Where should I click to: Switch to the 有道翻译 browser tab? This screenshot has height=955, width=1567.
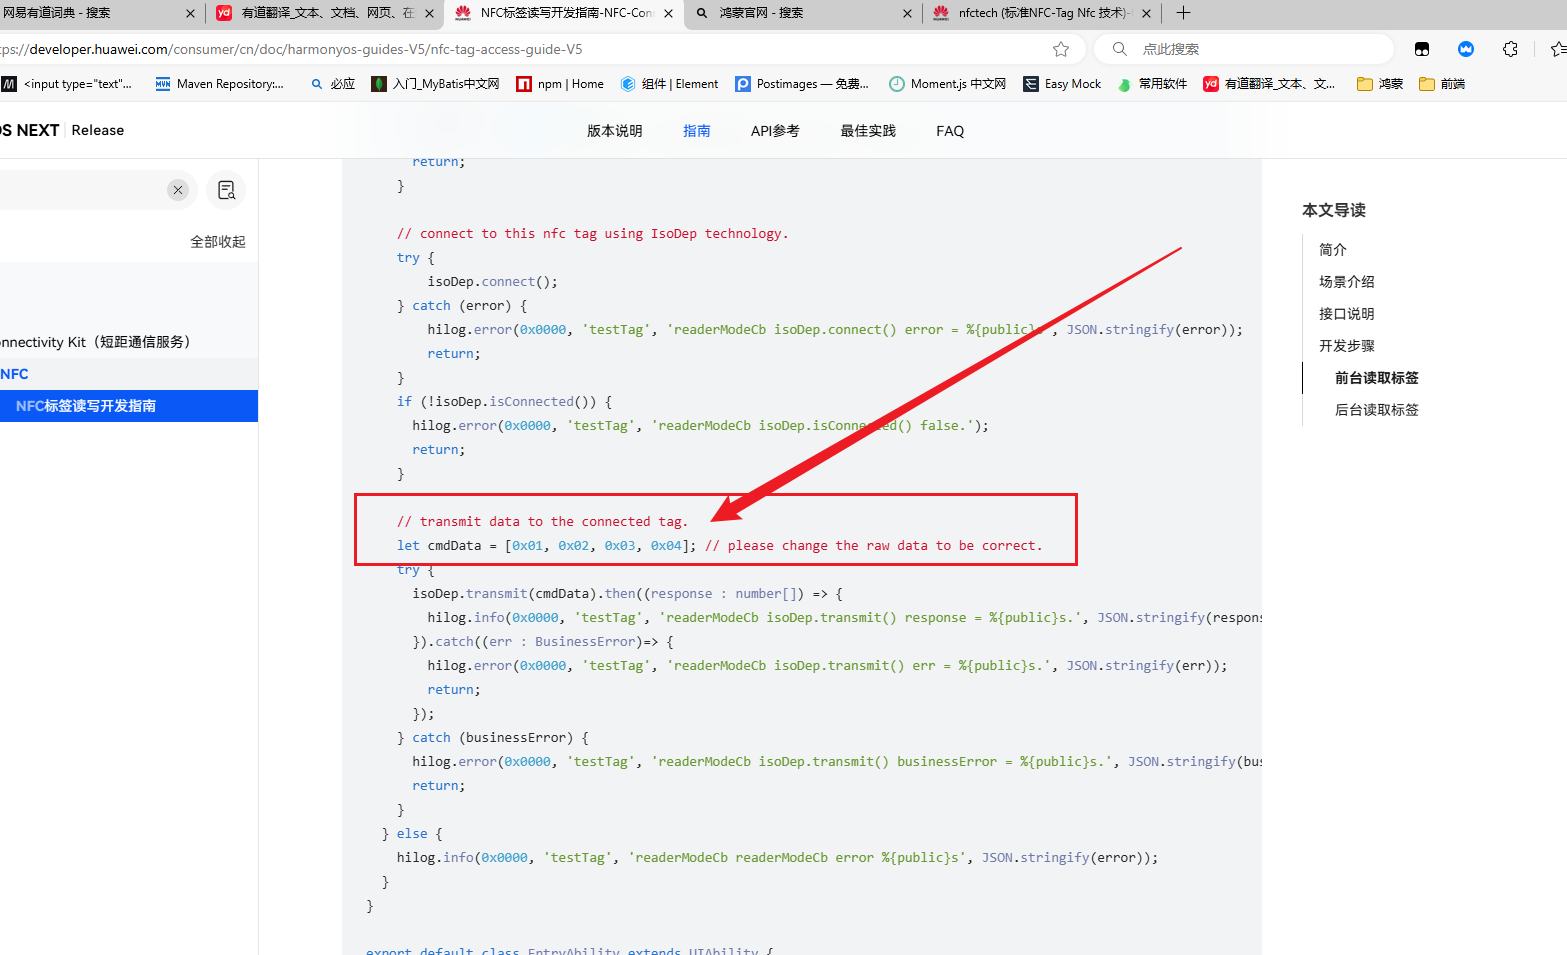325,13
